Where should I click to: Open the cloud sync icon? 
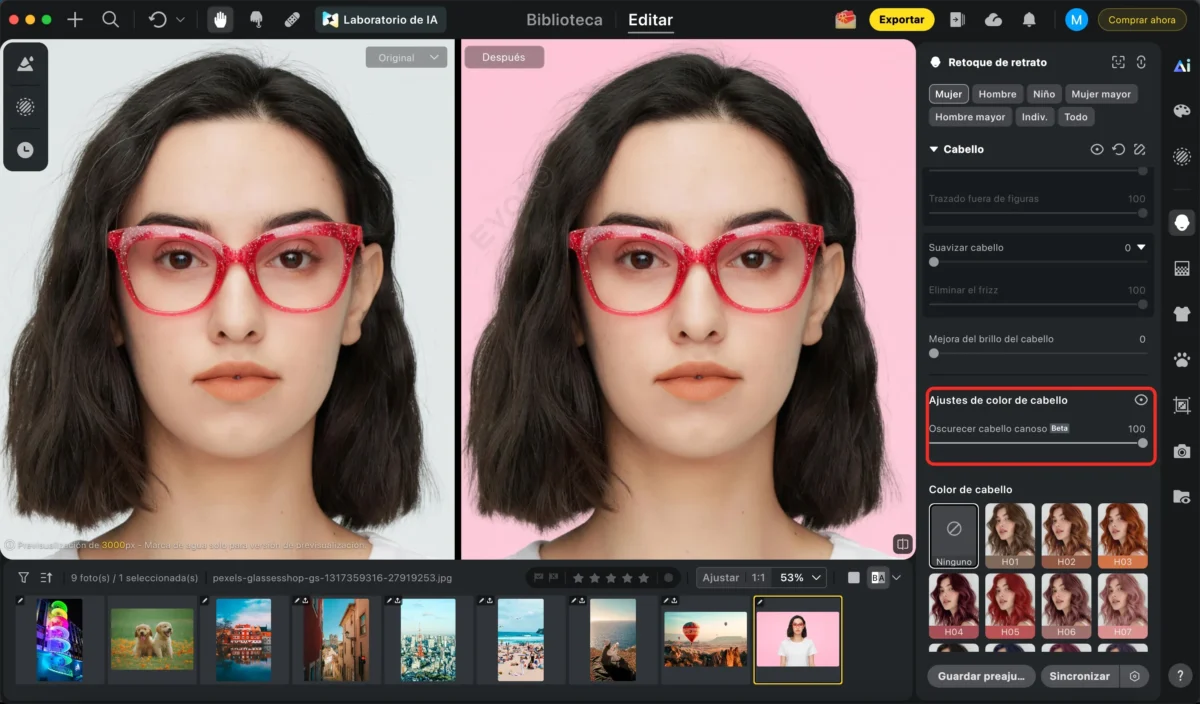pos(993,20)
